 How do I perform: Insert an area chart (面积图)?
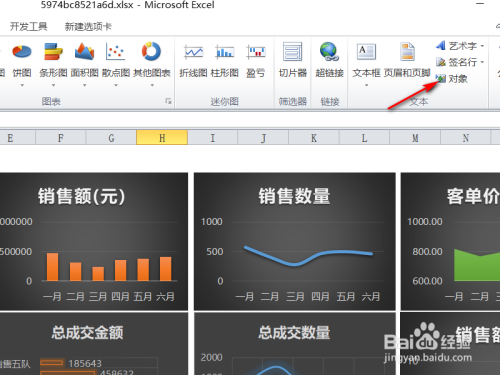[84, 59]
